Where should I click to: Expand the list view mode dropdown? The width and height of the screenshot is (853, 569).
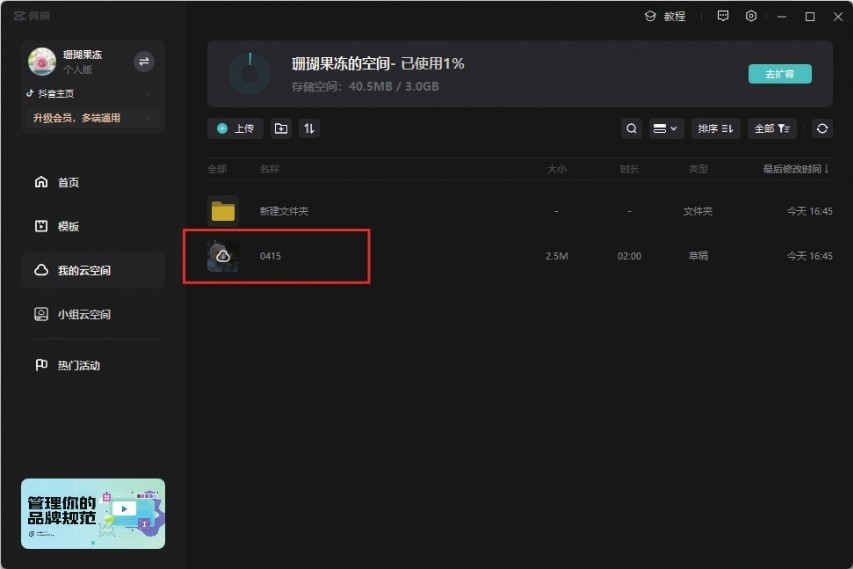coord(666,129)
